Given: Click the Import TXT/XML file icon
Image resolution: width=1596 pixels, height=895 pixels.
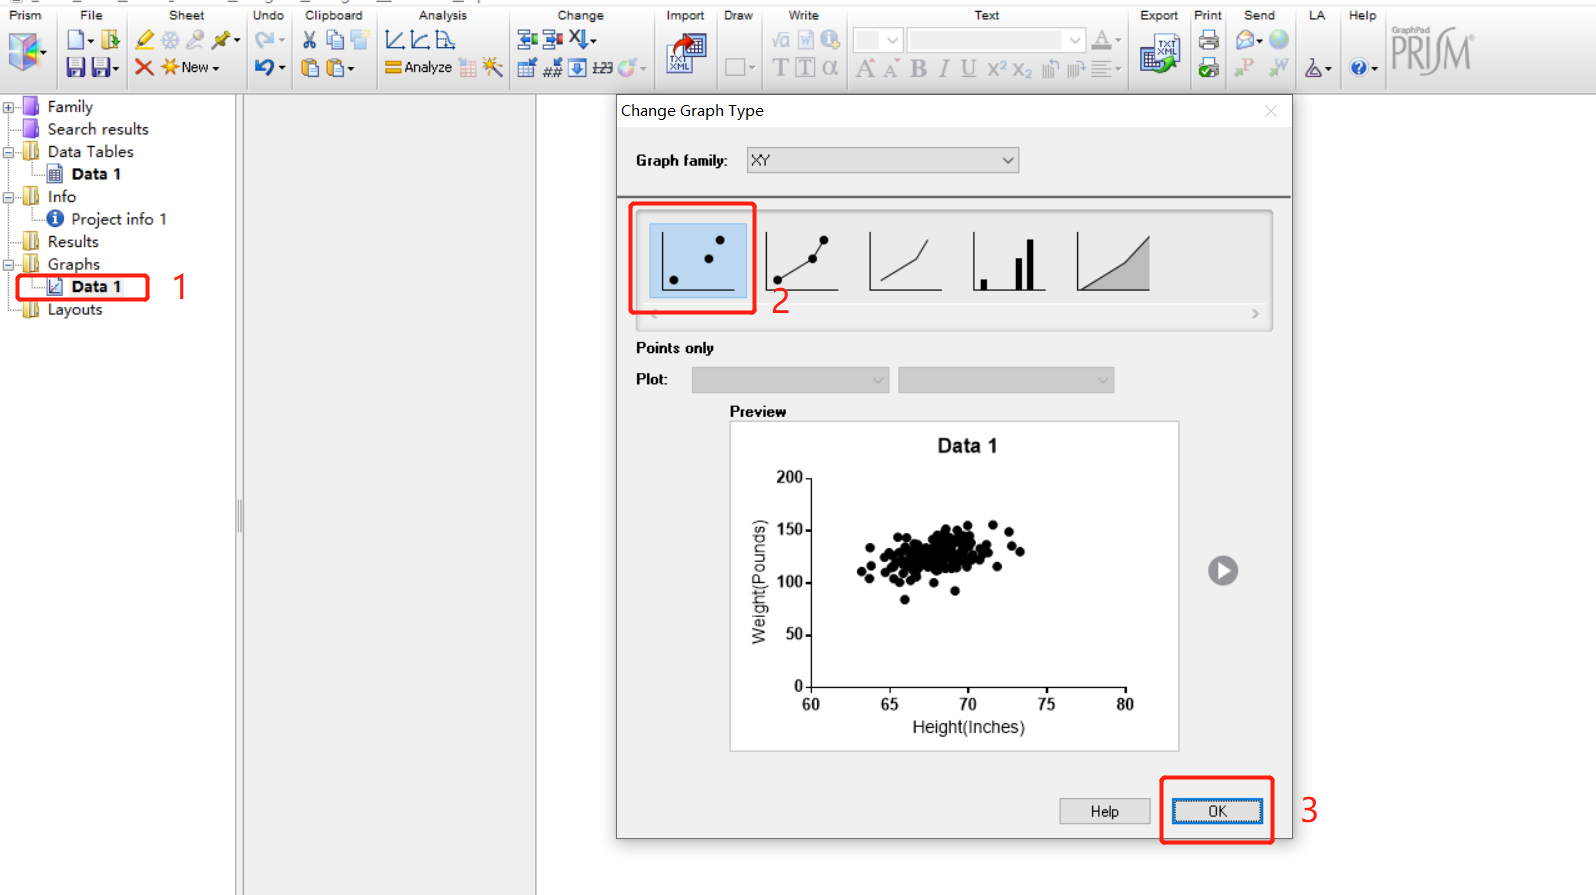Looking at the screenshot, I should pyautogui.click(x=686, y=53).
